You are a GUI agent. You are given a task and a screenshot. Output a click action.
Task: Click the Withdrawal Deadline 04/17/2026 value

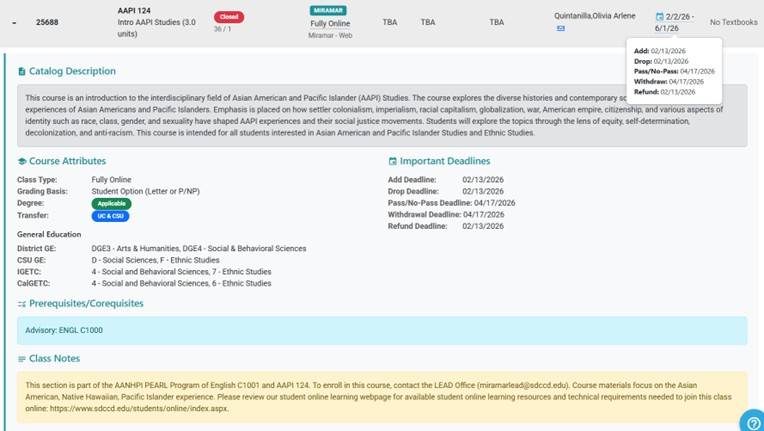tap(486, 215)
